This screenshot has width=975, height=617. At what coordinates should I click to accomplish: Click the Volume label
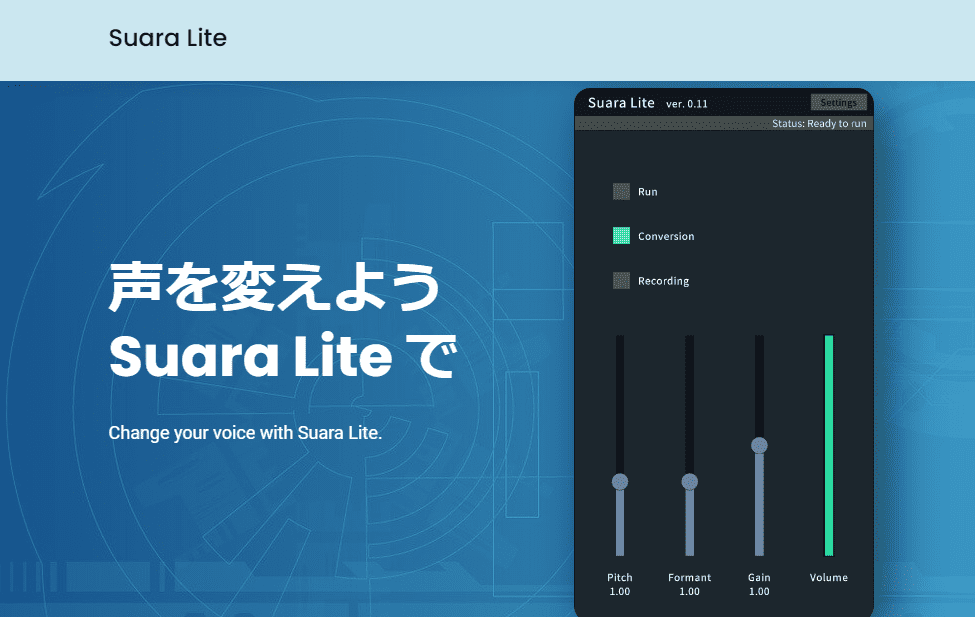tap(829, 577)
